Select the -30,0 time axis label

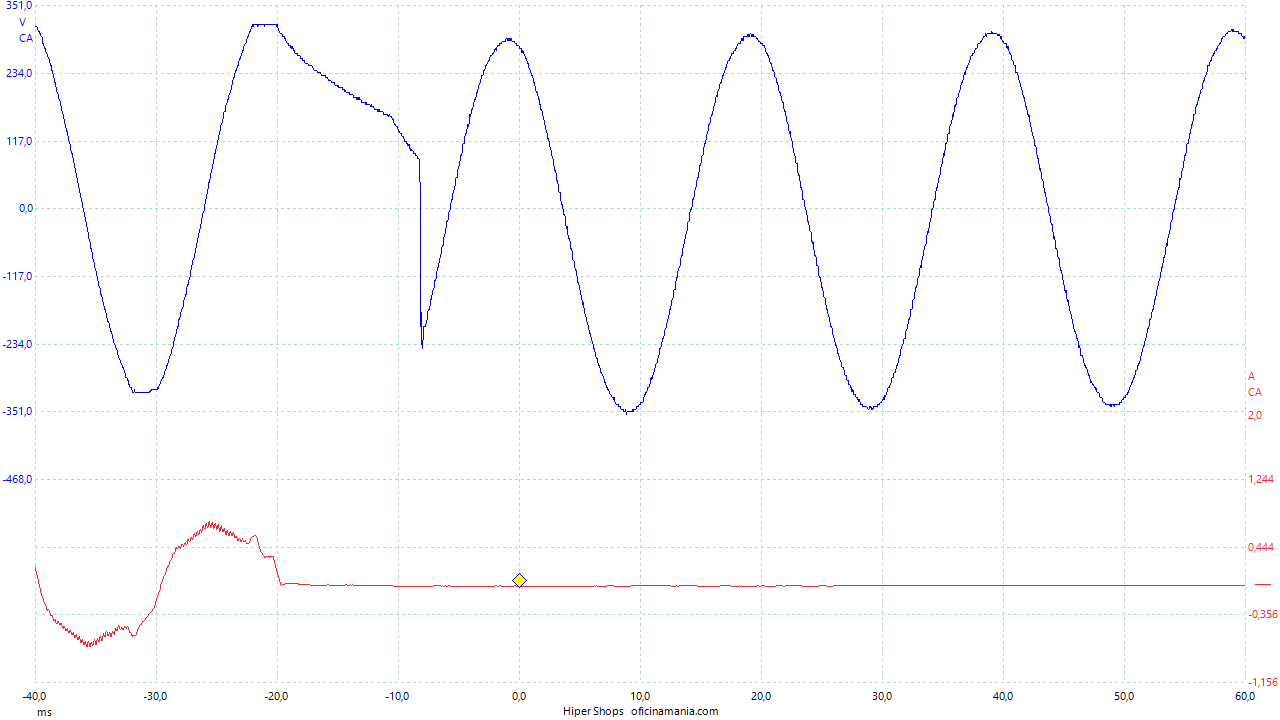click(156, 696)
